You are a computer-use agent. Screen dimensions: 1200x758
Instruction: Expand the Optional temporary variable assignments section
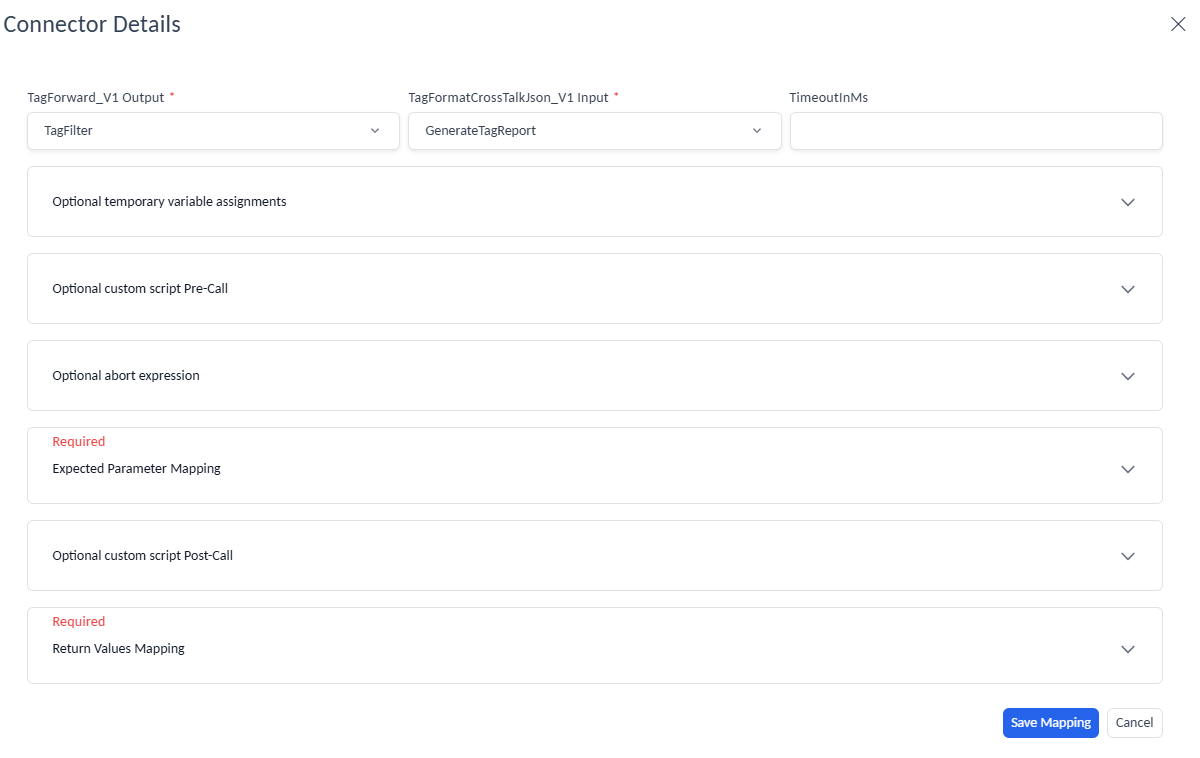point(170,202)
